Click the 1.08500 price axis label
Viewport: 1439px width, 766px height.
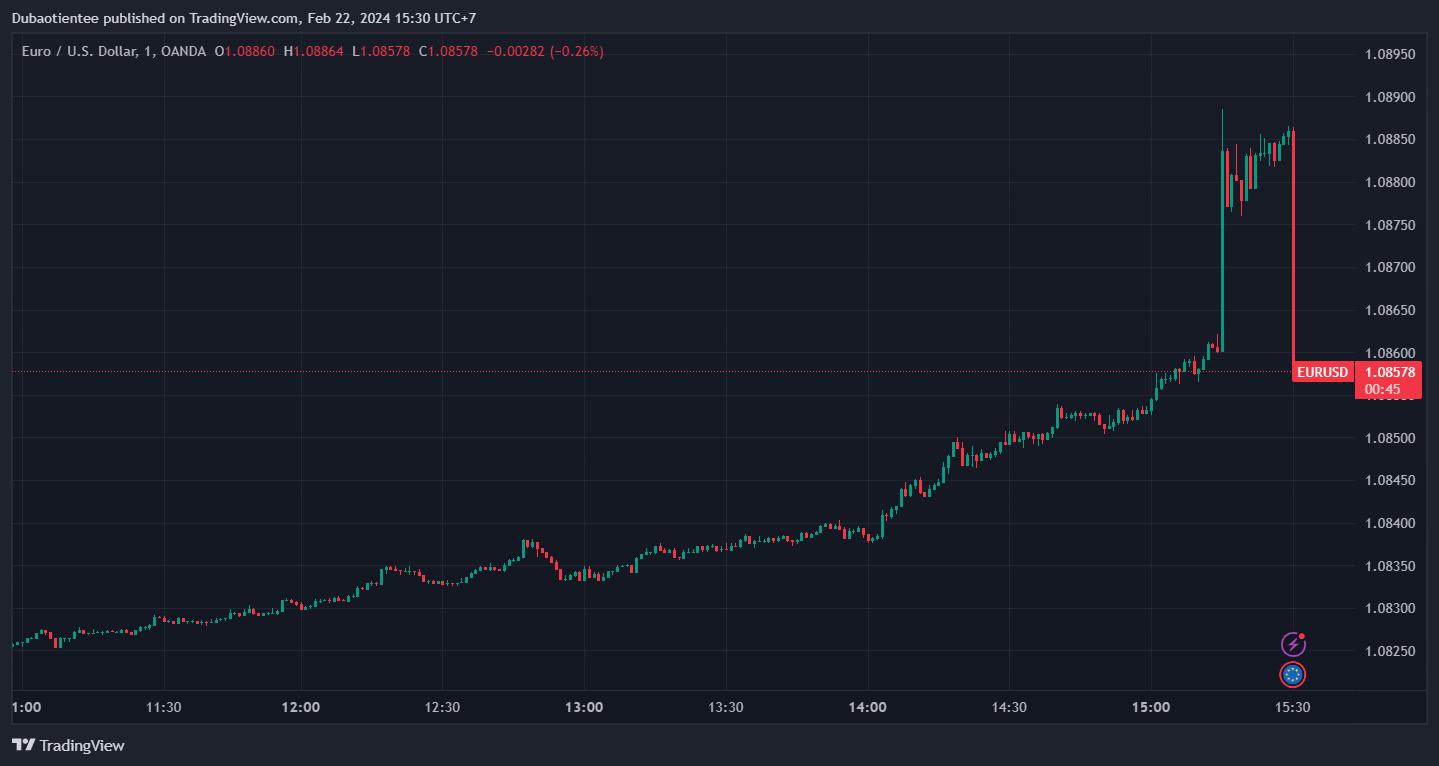coord(1390,438)
